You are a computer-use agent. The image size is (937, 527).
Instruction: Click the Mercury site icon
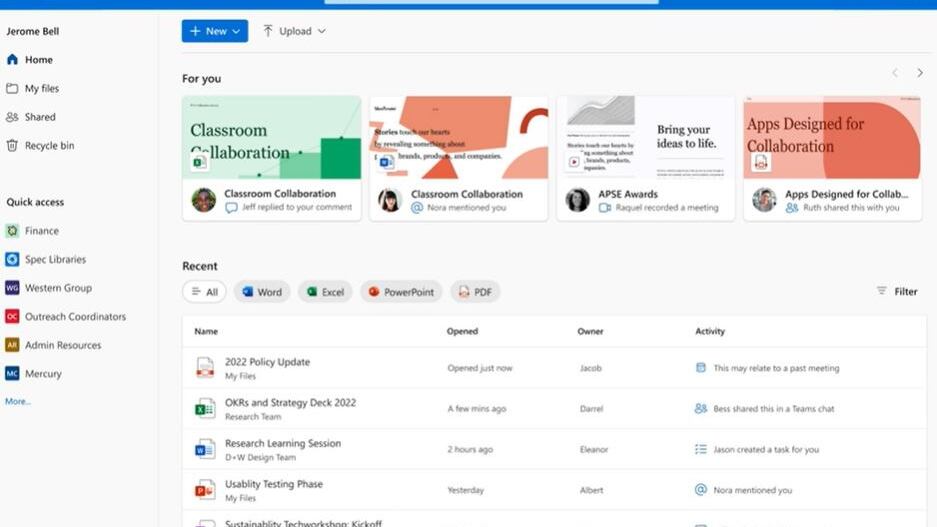click(x=12, y=374)
